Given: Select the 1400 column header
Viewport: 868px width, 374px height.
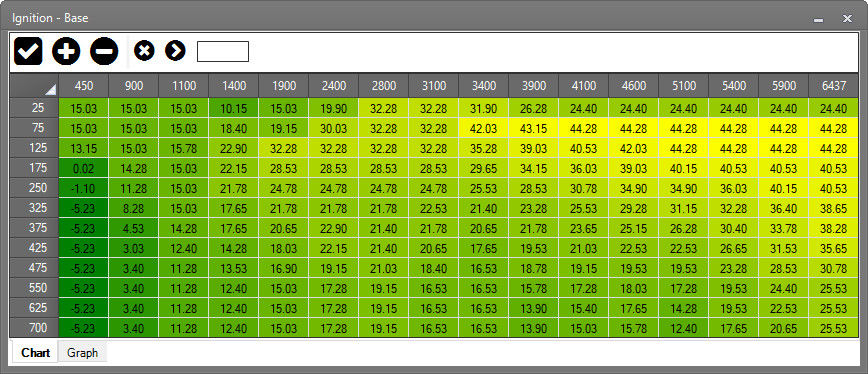Looking at the screenshot, I should pyautogui.click(x=234, y=86).
